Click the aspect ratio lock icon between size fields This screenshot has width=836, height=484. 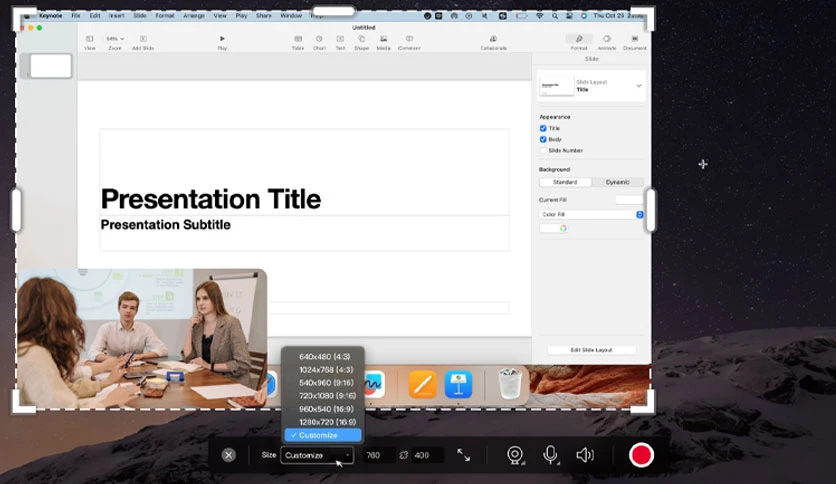click(x=404, y=455)
